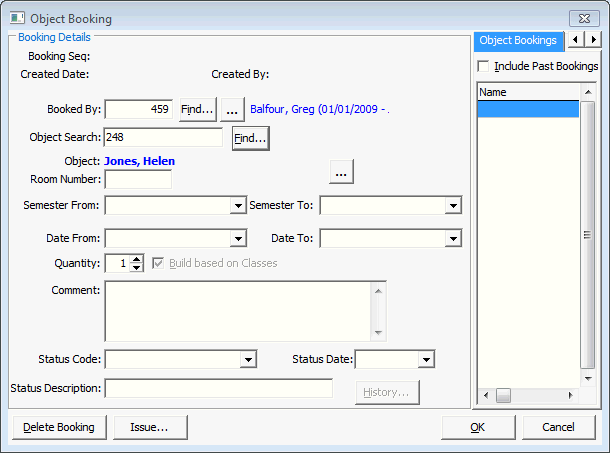The height and width of the screenshot is (453, 610).
Task: Expand the Date From dropdown
Action: tap(238, 238)
